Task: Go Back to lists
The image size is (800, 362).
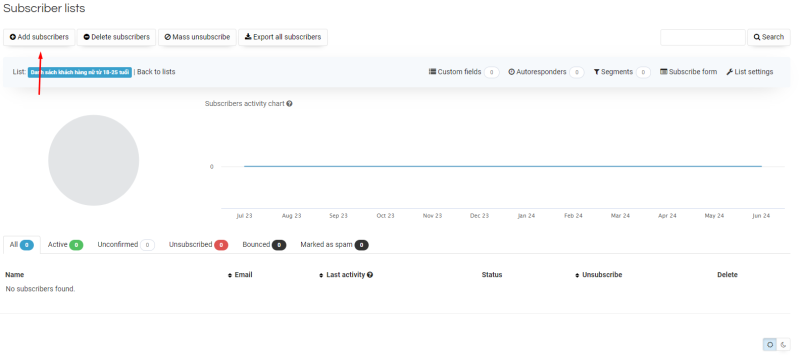Action: [x=156, y=72]
